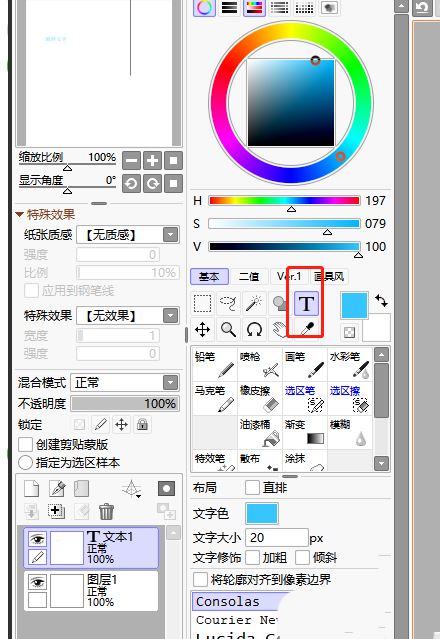Swap foreground and background colors
This screenshot has height=639, width=440.
pos(382,301)
